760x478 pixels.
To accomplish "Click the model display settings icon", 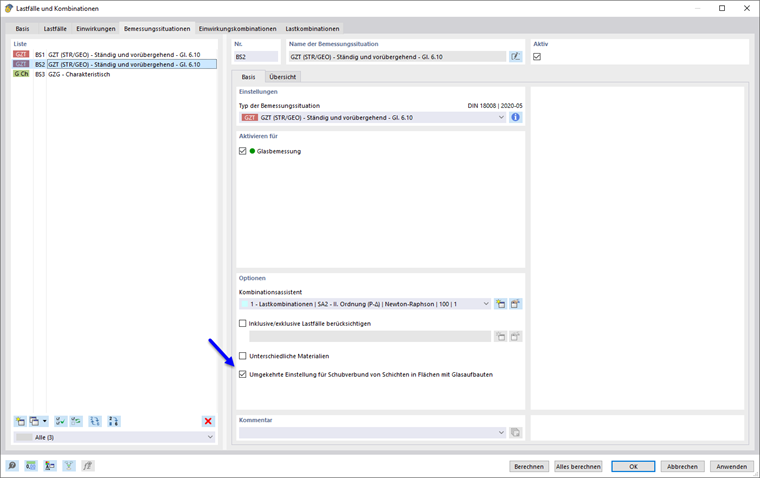I will tap(49, 466).
